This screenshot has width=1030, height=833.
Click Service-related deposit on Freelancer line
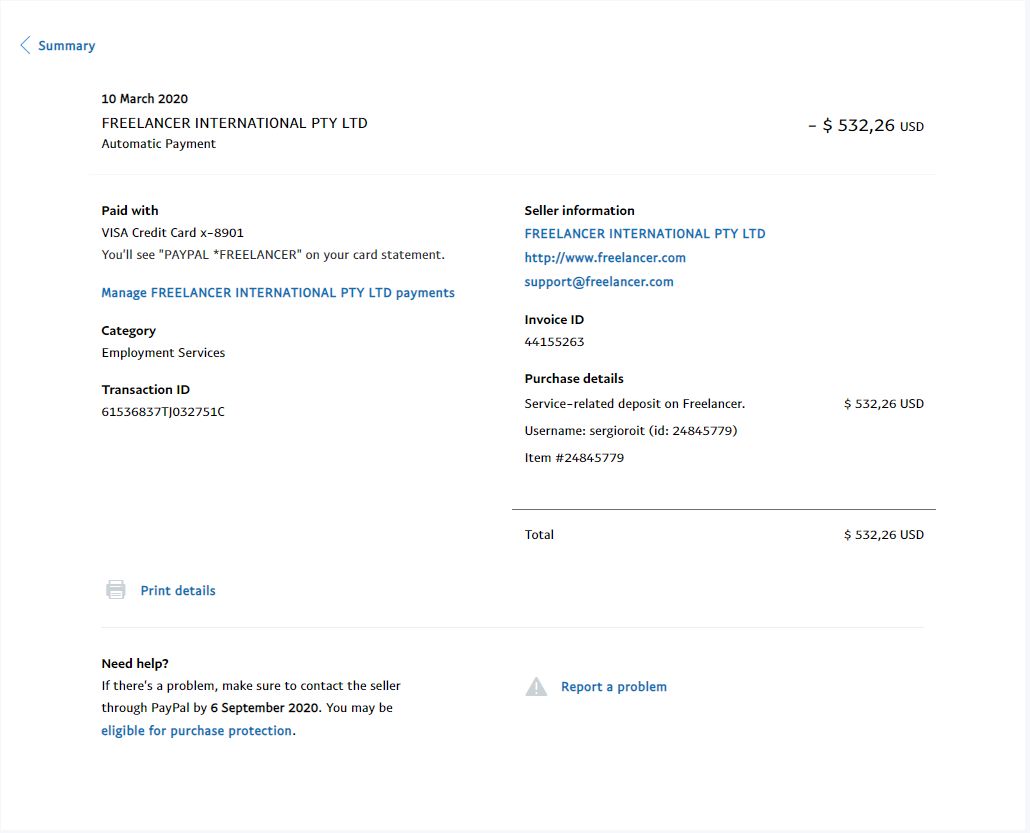tap(635, 404)
